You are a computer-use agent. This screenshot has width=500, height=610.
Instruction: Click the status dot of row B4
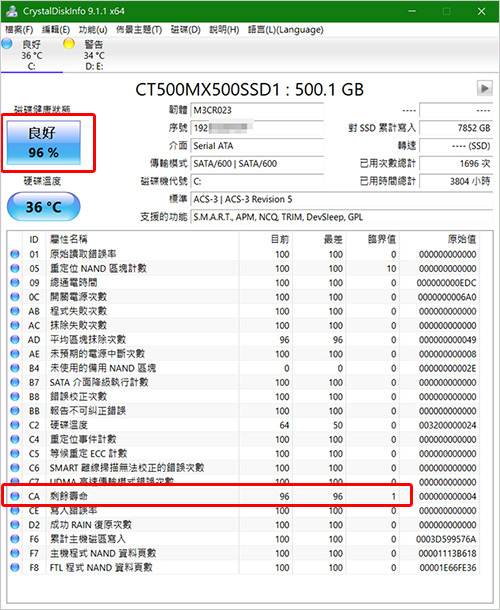point(15,368)
